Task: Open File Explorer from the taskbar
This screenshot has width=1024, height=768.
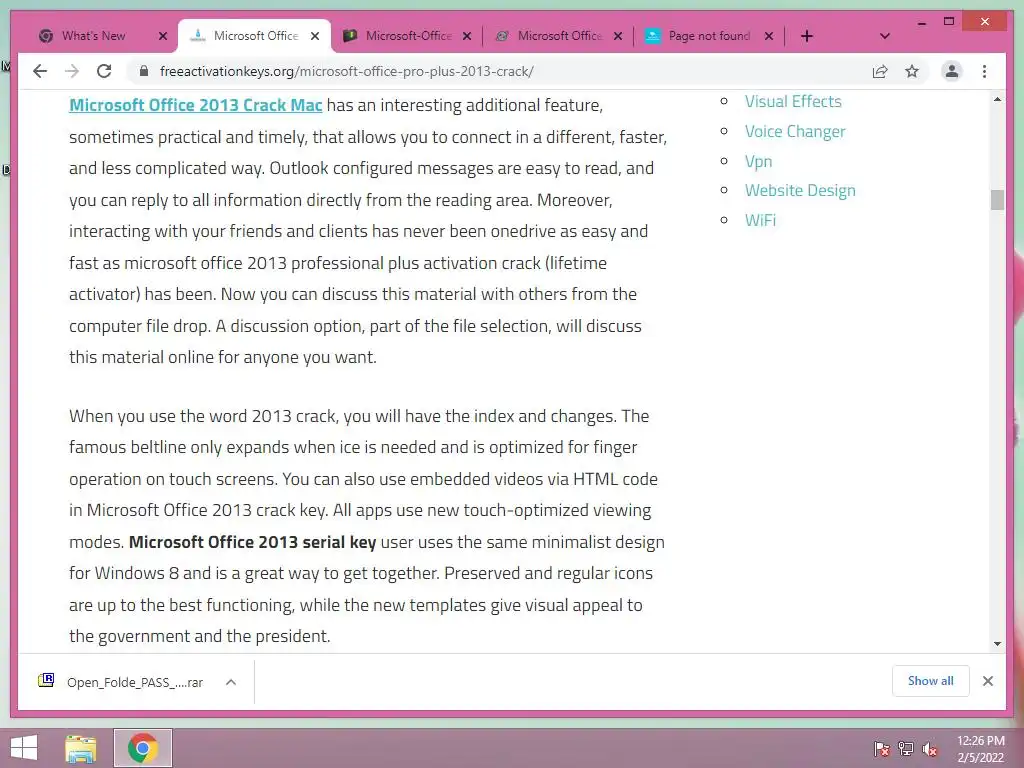Action: click(x=80, y=748)
